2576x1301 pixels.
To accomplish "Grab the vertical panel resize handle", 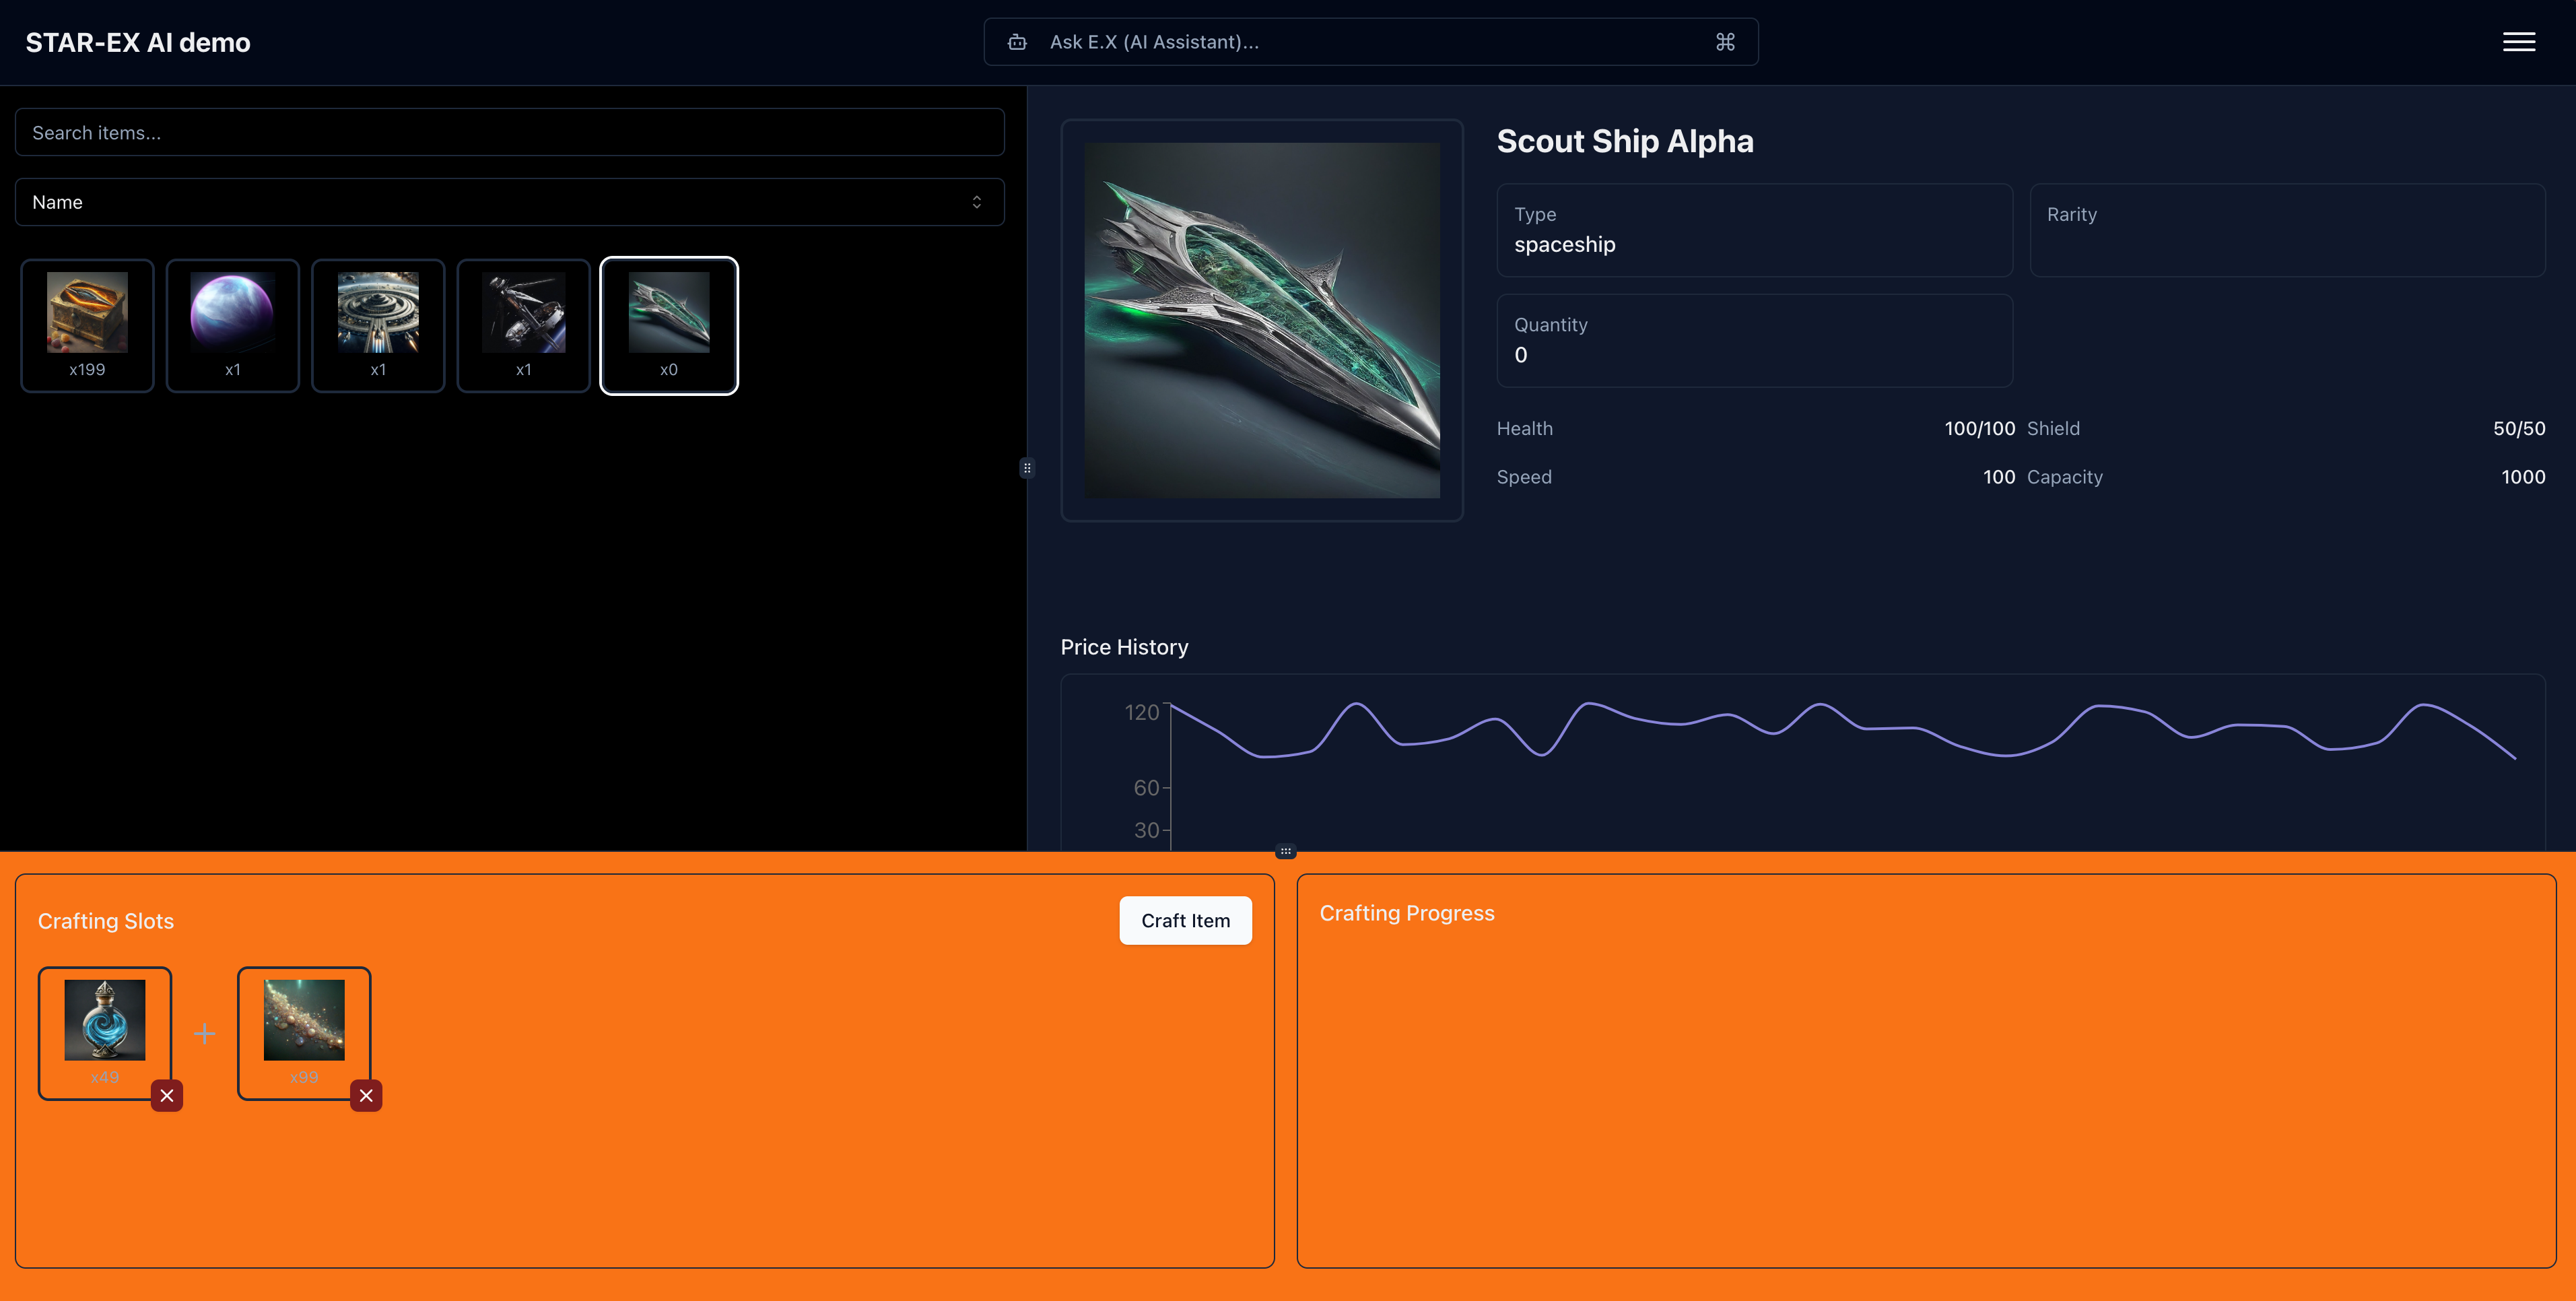I will pos(1027,468).
